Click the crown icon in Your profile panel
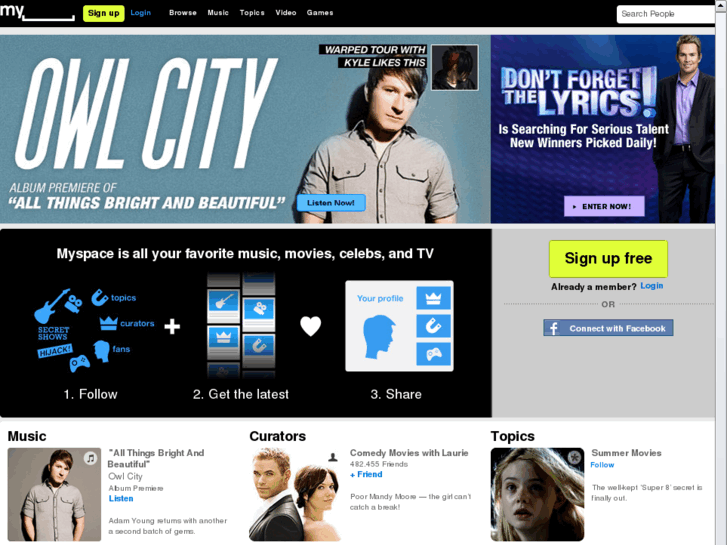The image size is (727, 545). 433,298
